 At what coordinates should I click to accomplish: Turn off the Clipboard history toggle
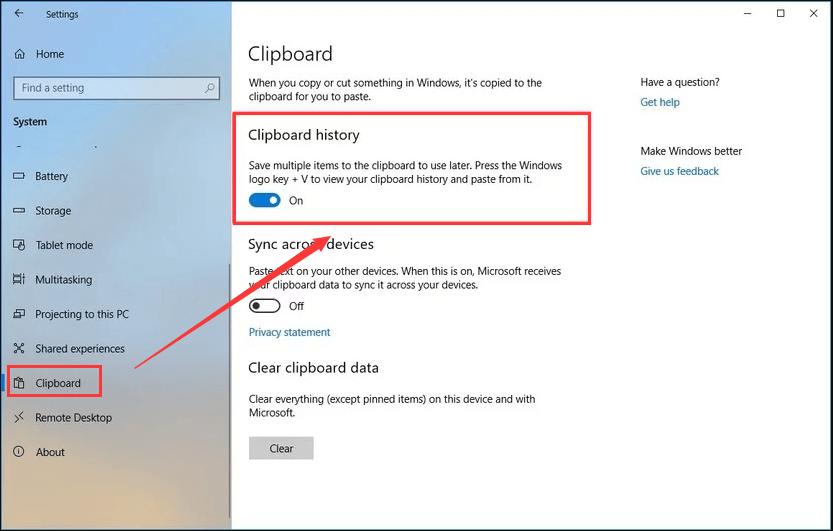[265, 200]
